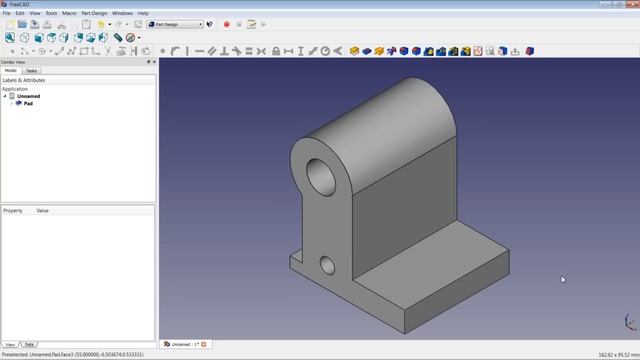Image resolution: width=640 pixels, height=360 pixels.
Task: Open the Windows menu
Action: 122,13
